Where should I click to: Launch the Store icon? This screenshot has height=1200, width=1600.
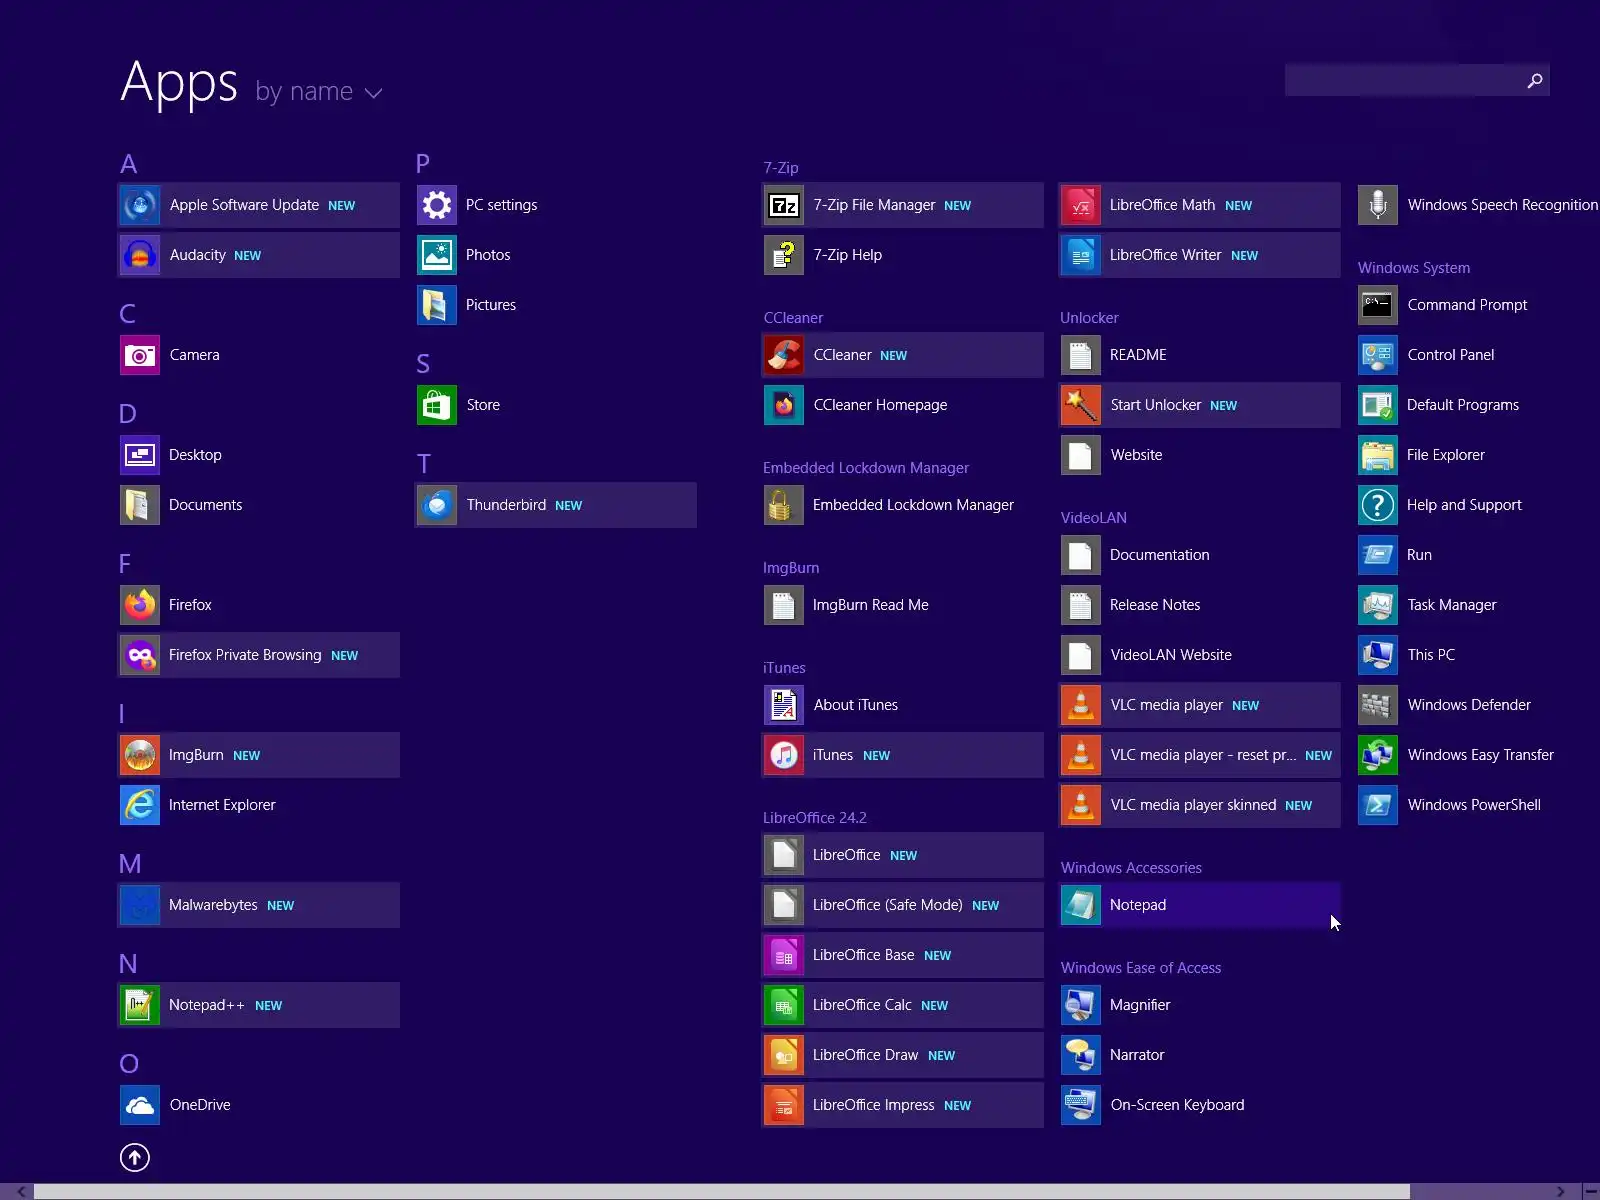coord(437,405)
